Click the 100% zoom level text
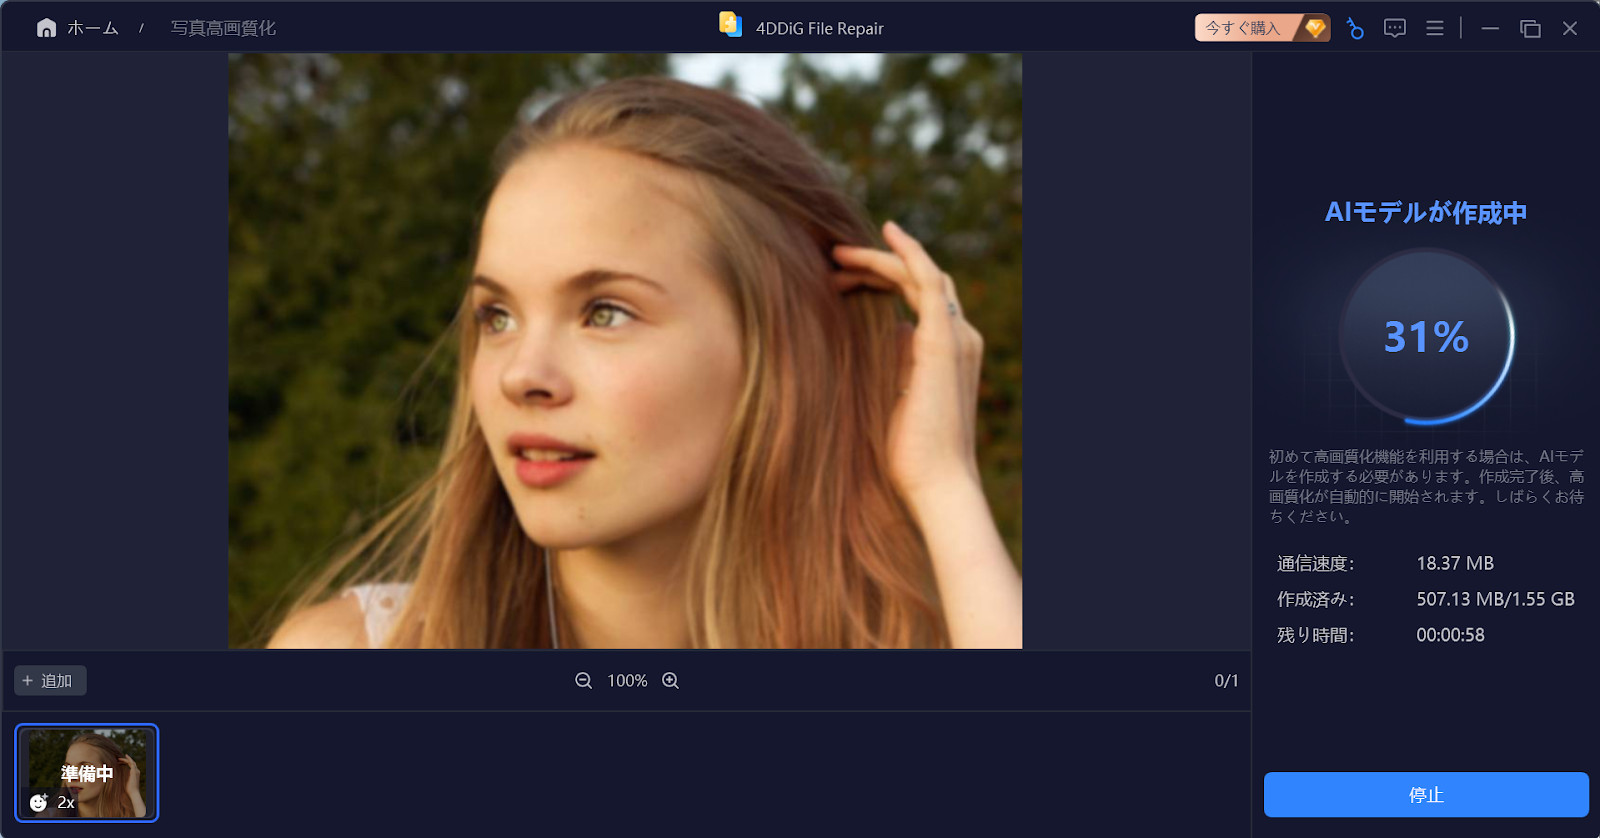 pyautogui.click(x=627, y=681)
